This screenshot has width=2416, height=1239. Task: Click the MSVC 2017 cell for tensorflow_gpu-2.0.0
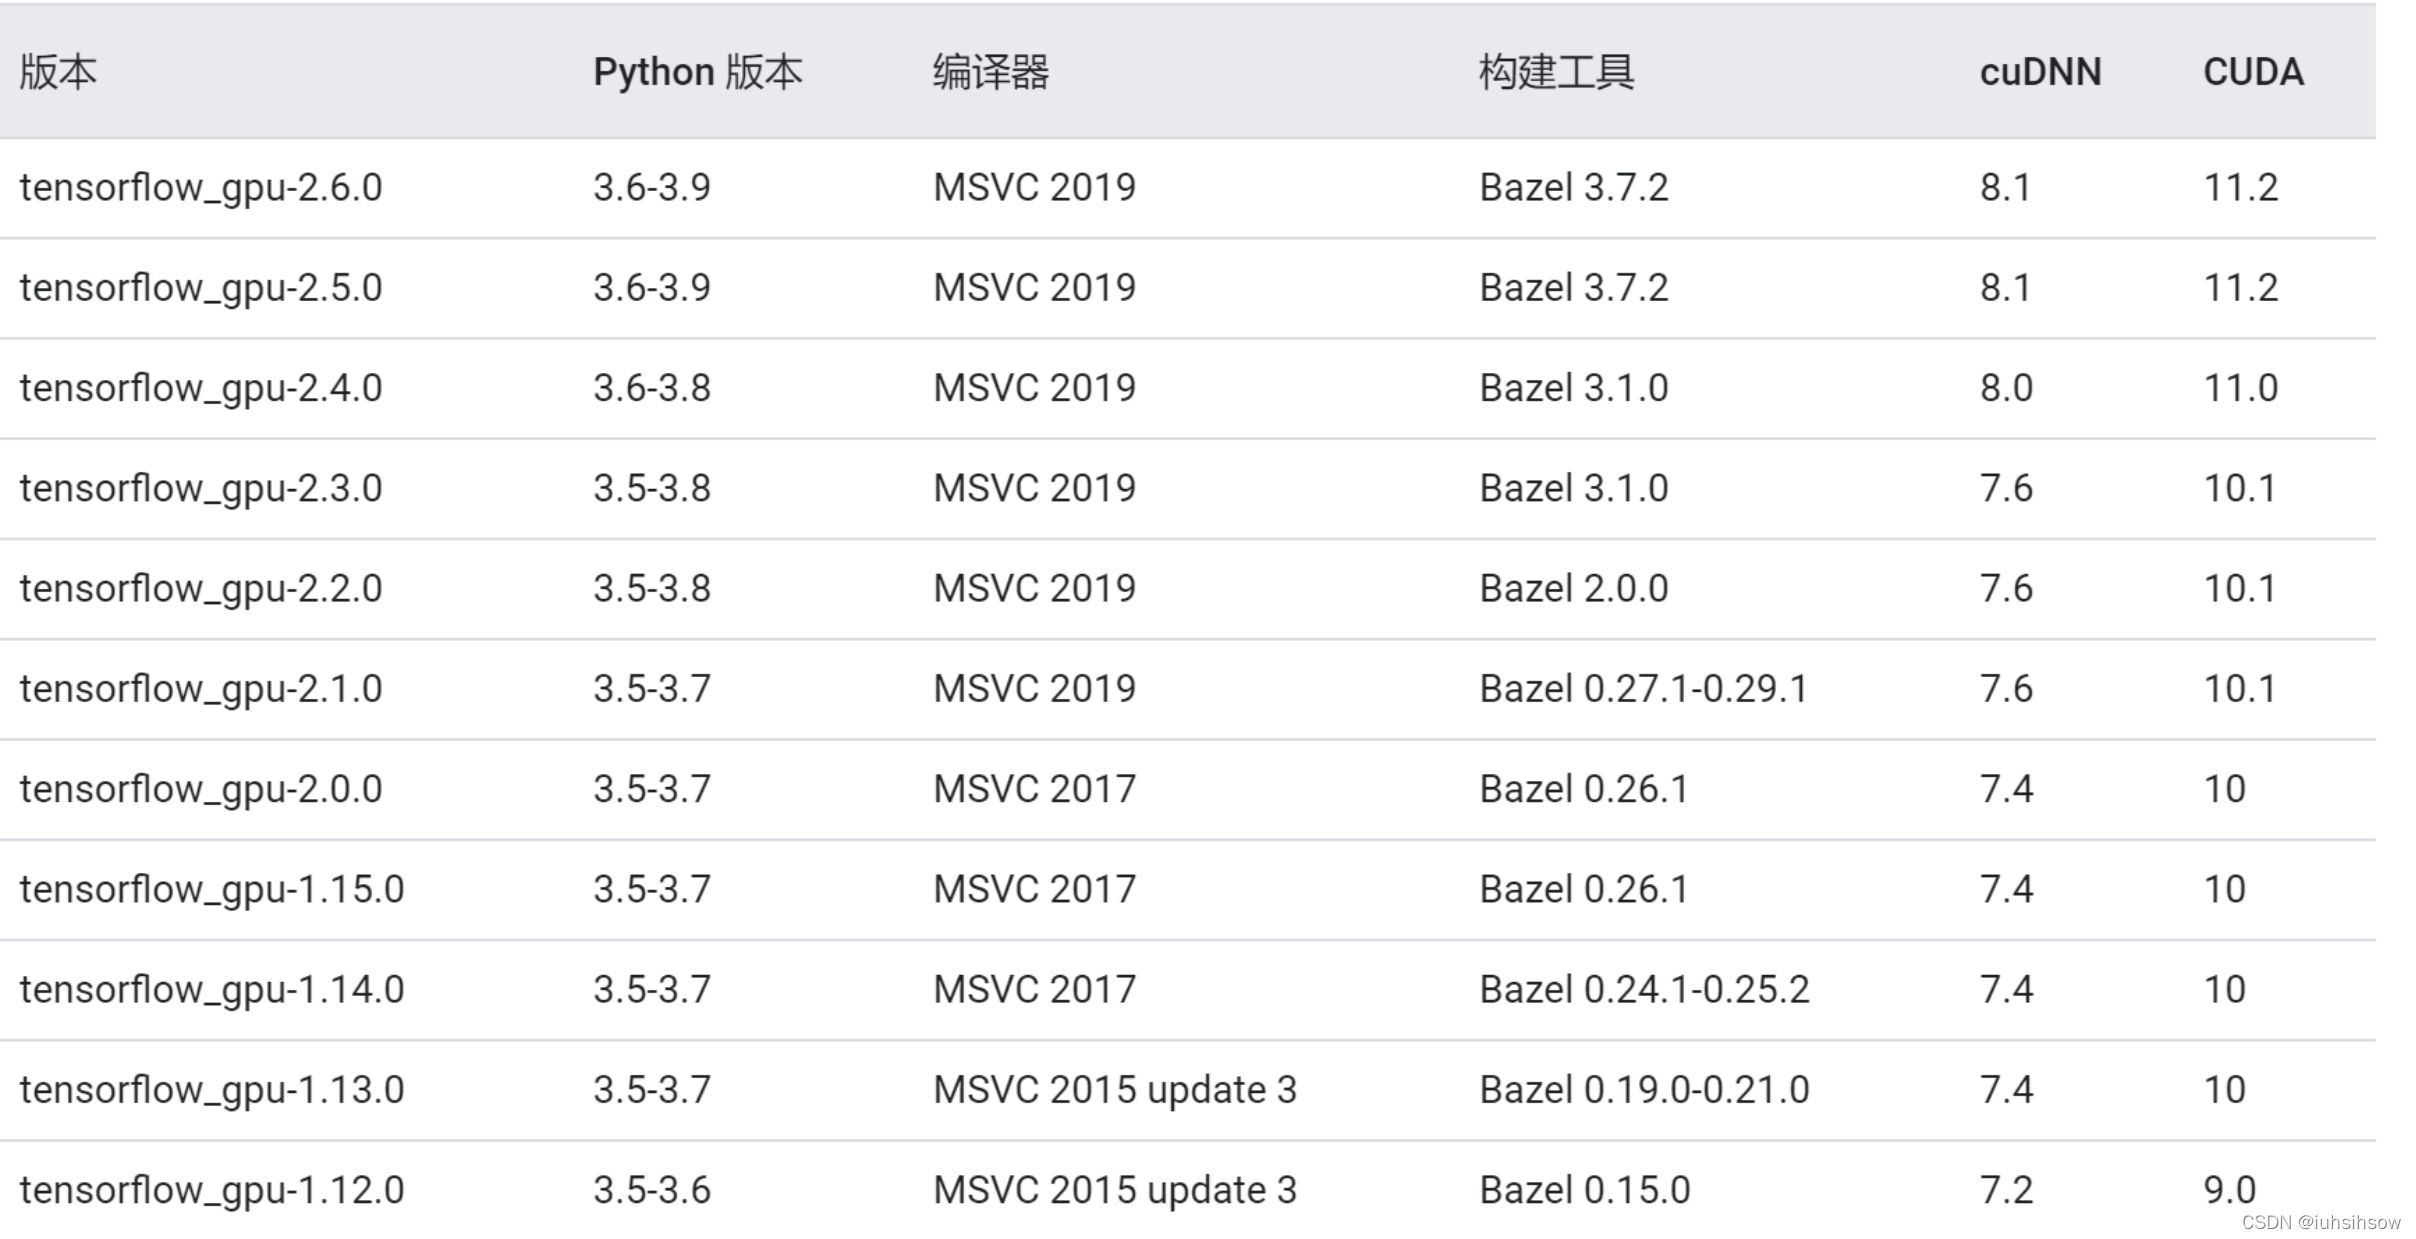coord(1033,788)
